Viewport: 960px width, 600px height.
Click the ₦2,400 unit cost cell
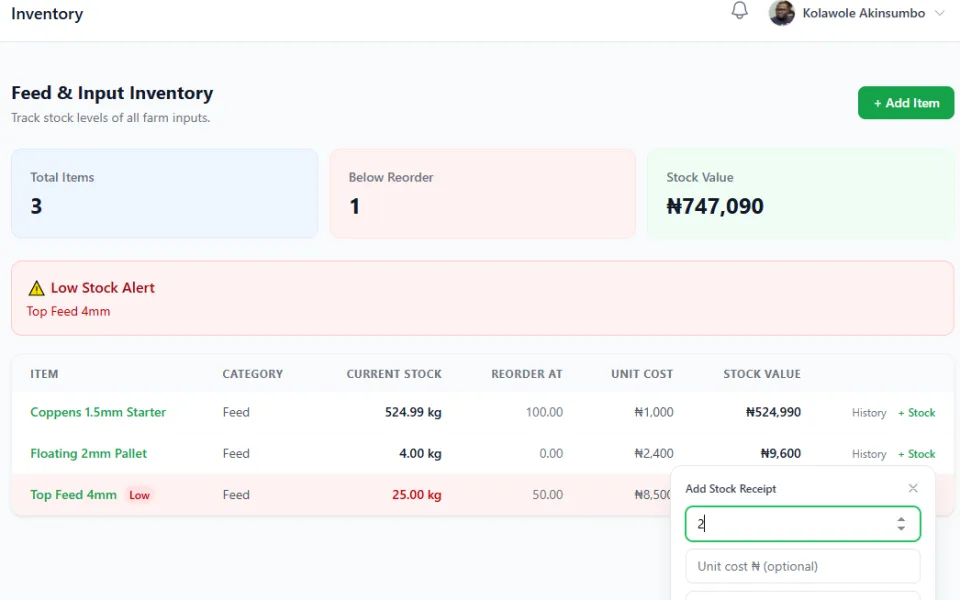[x=654, y=454]
